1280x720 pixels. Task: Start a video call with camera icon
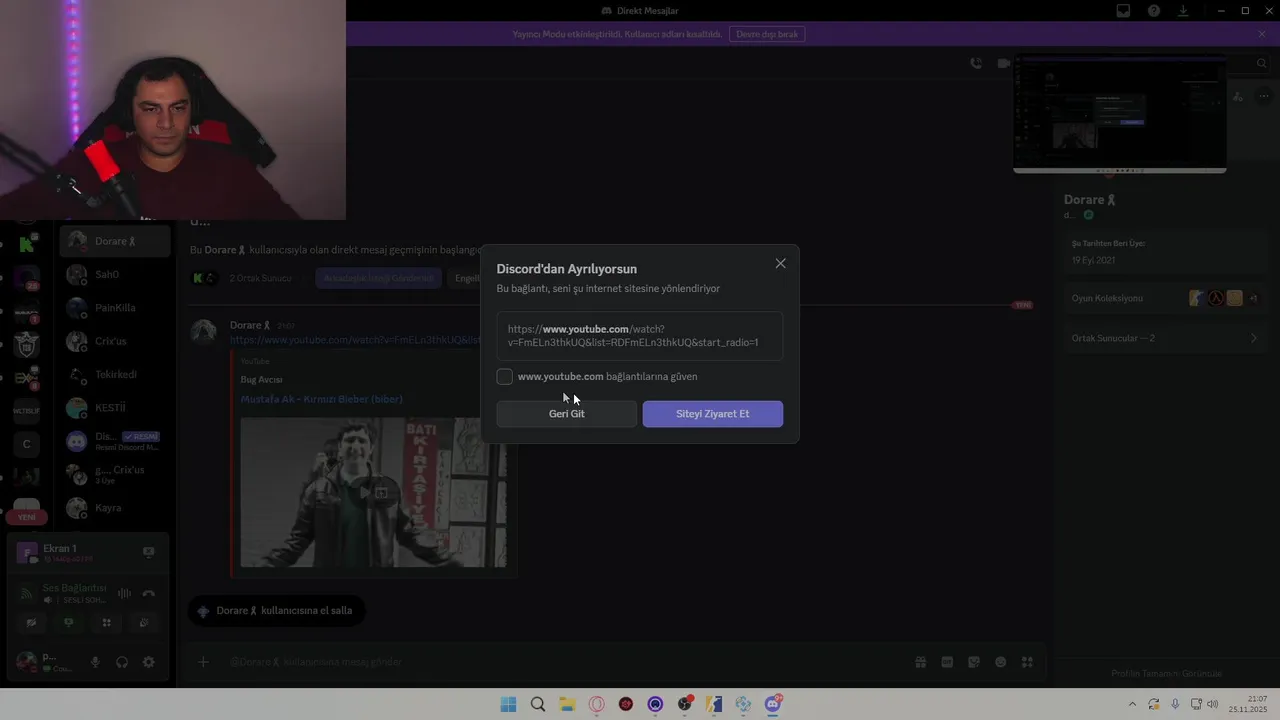pos(1004,63)
